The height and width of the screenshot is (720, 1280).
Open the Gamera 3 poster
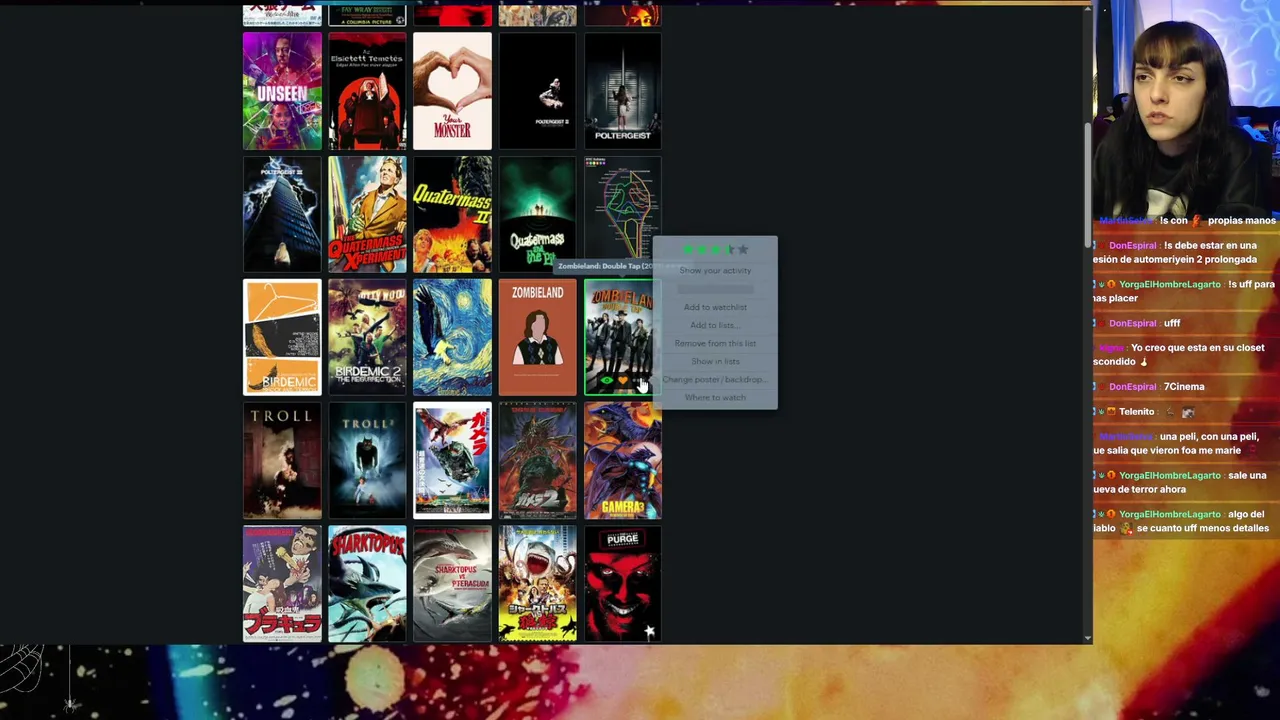click(622, 461)
